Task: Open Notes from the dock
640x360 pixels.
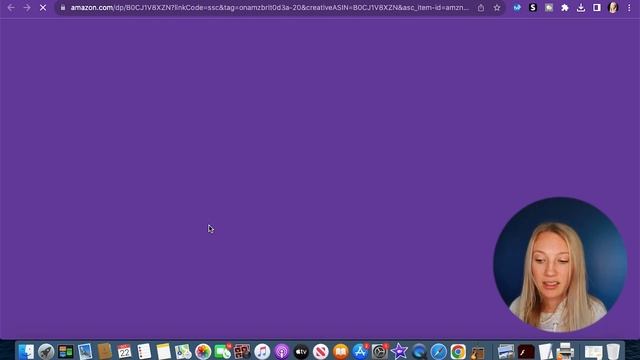Action: point(163,351)
